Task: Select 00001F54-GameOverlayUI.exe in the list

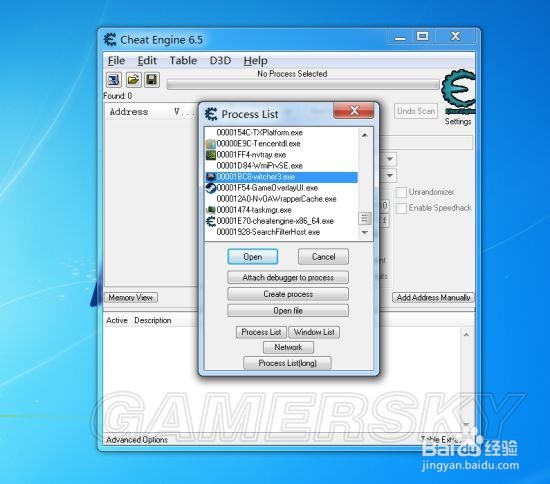Action: click(281, 188)
